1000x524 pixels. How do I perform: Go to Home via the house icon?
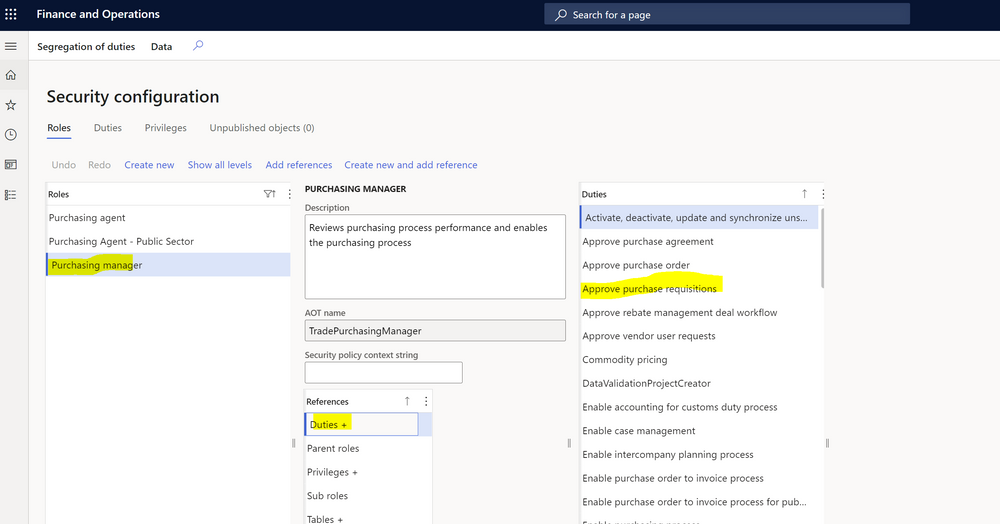pos(11,75)
